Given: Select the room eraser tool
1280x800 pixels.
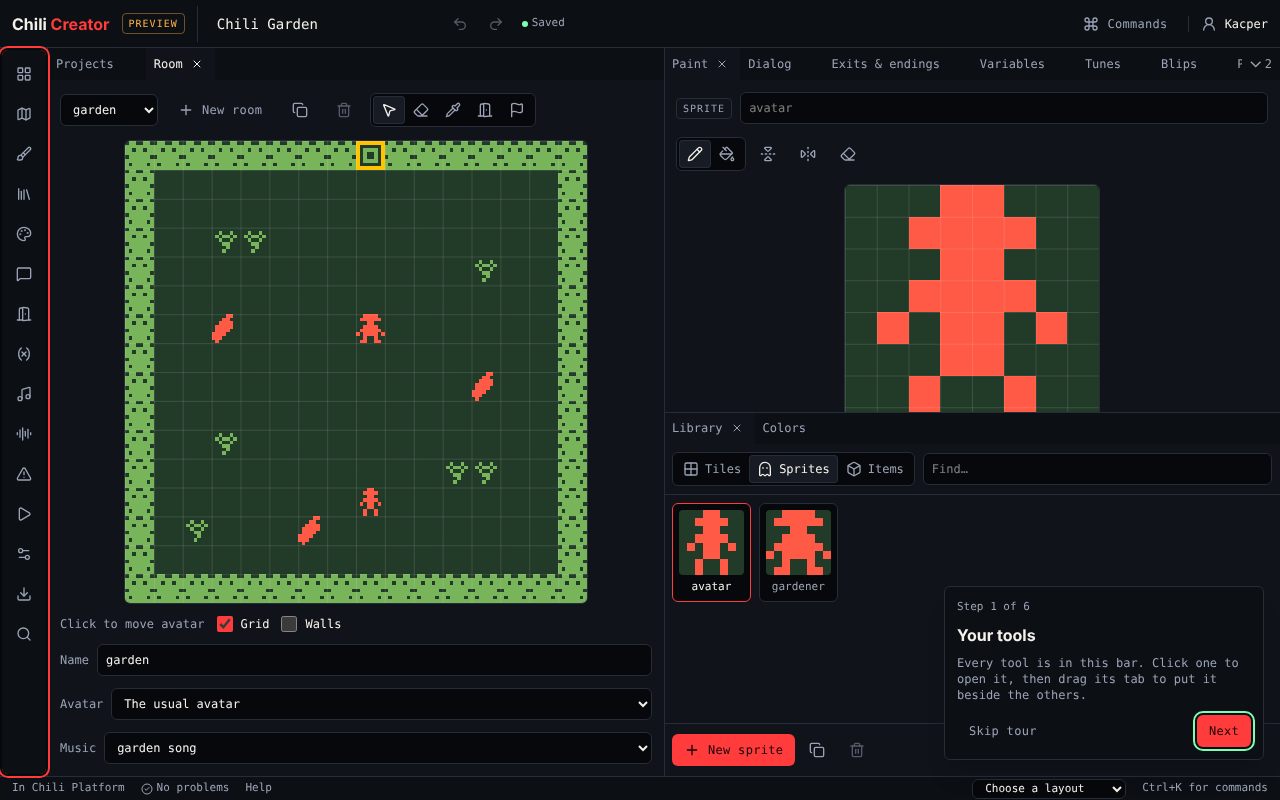Looking at the screenshot, I should pyautogui.click(x=421, y=110).
